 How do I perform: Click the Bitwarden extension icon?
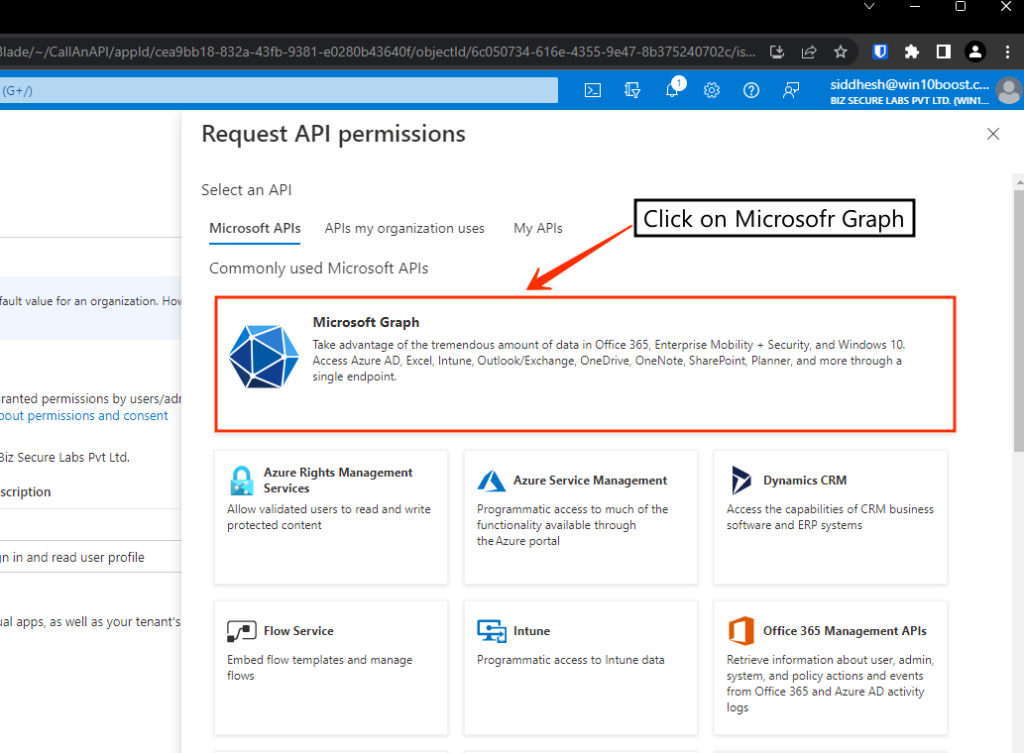tap(880, 51)
